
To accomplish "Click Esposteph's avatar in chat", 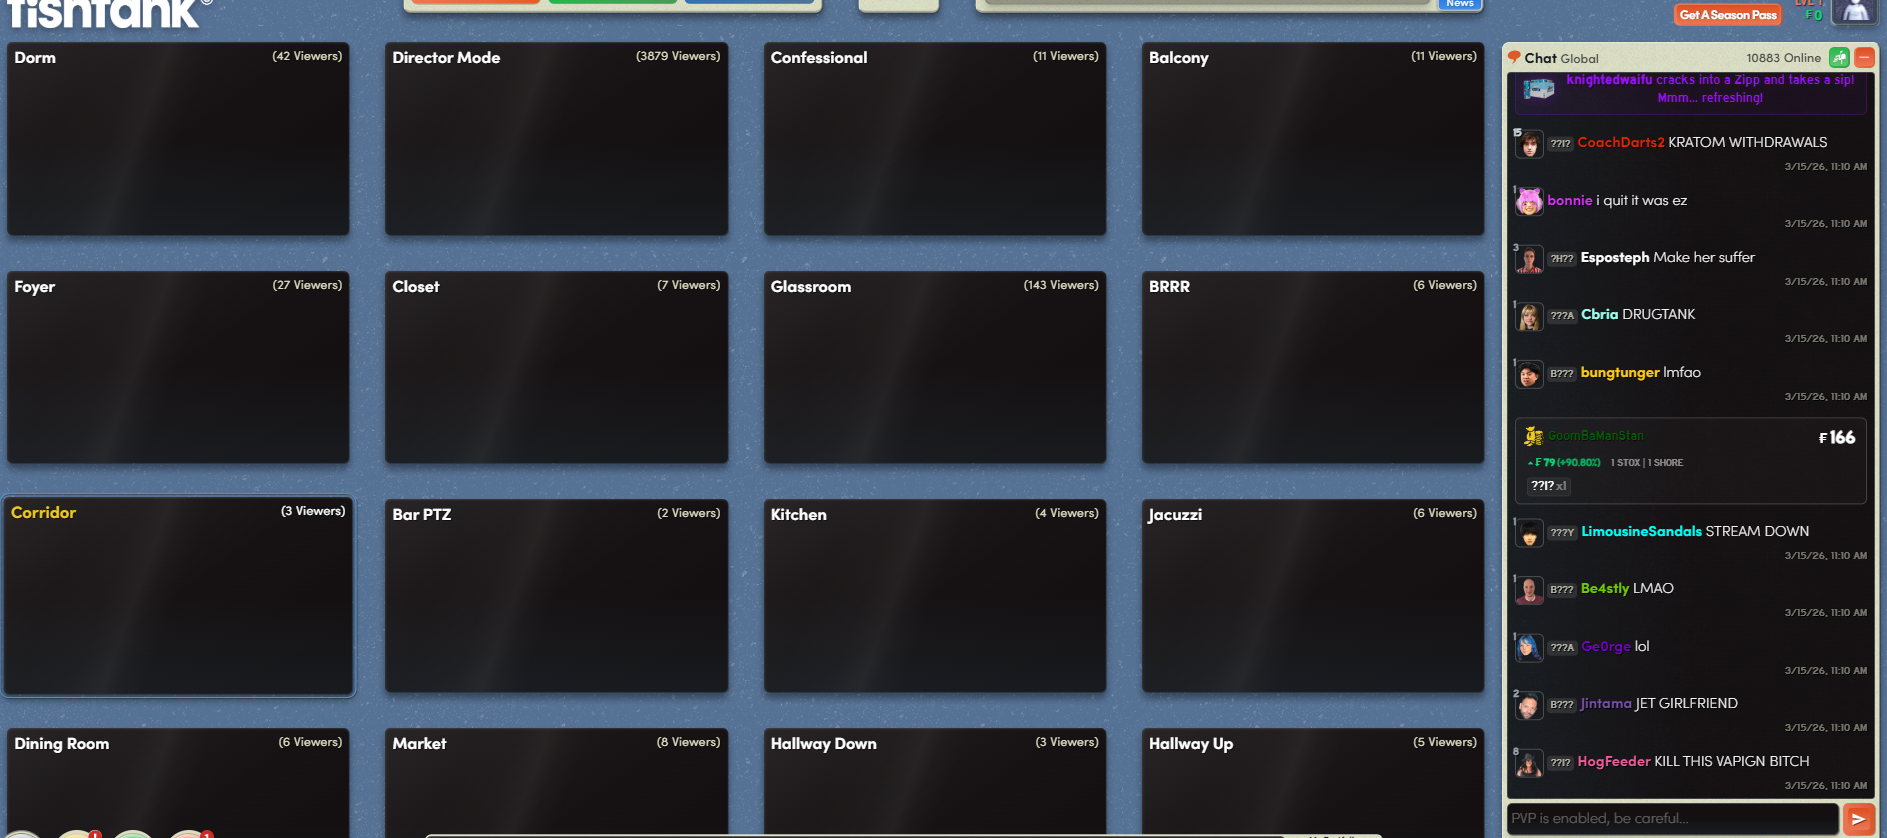I will (1529, 259).
